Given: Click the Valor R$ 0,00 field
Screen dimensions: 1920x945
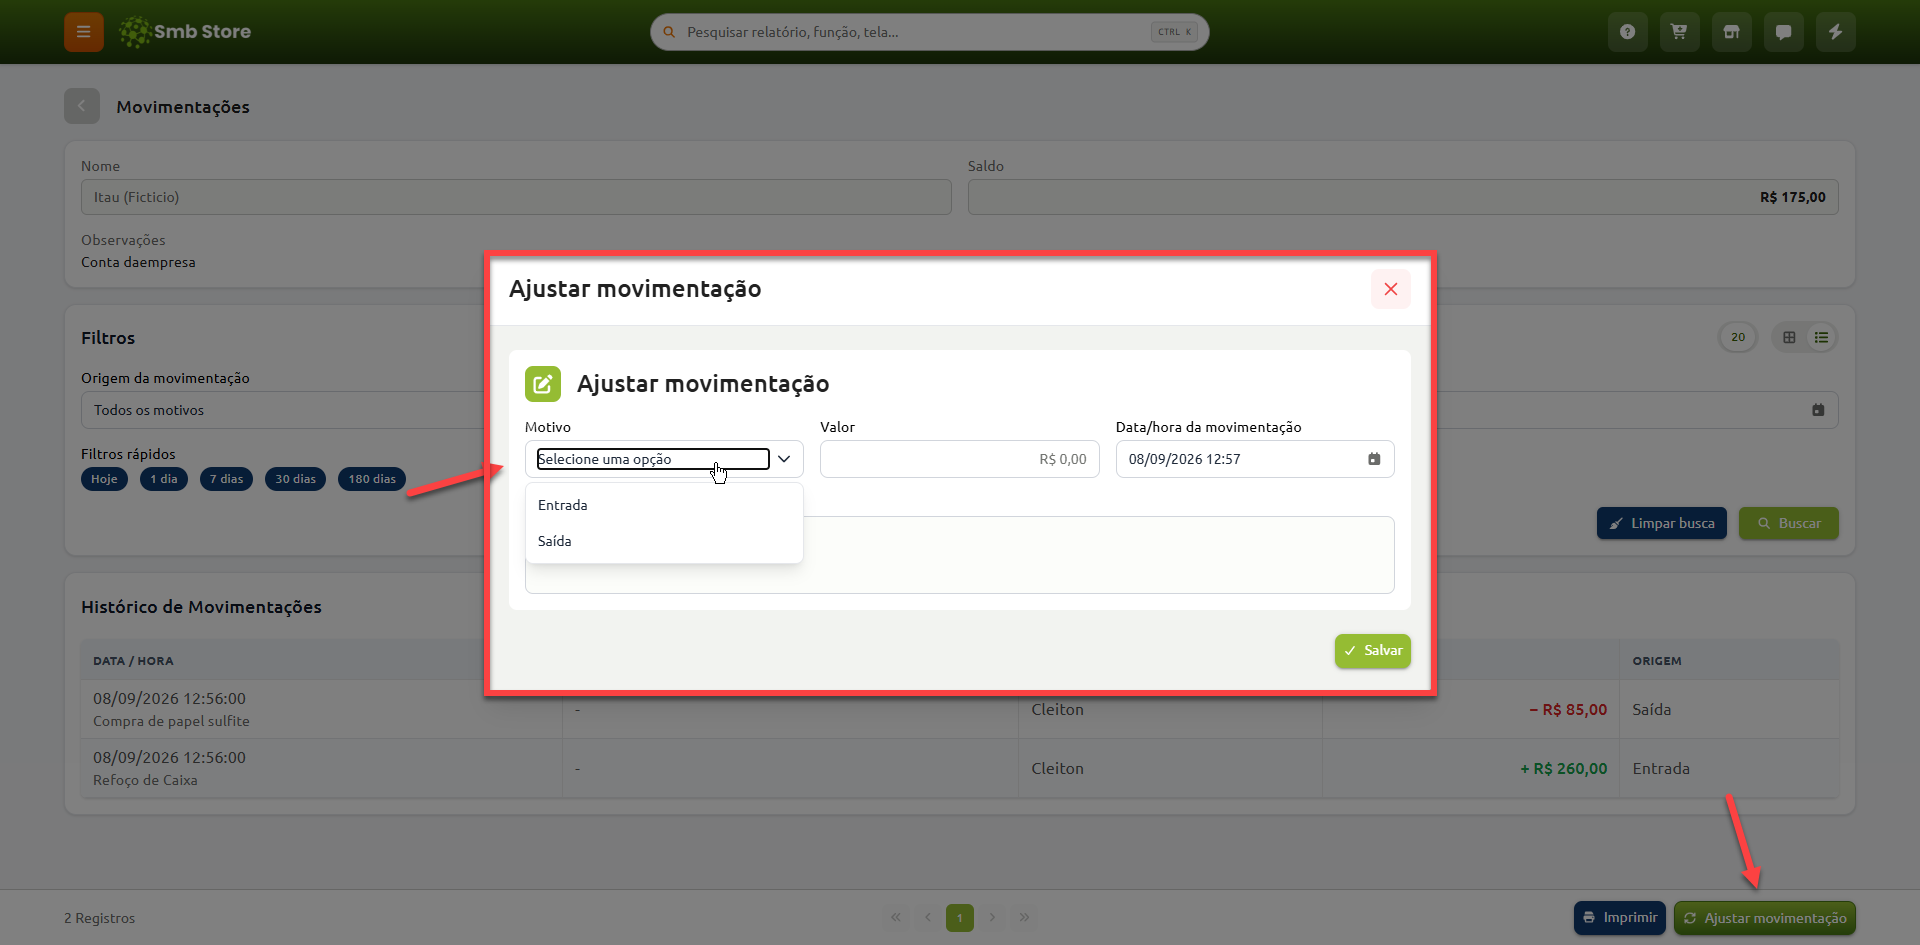Looking at the screenshot, I should coord(960,459).
